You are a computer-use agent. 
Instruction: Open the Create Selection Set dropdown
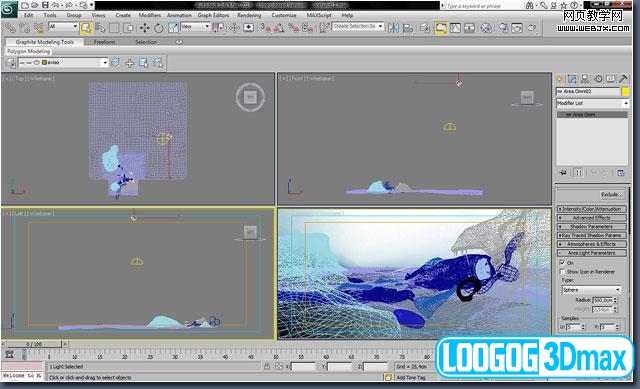(358, 27)
